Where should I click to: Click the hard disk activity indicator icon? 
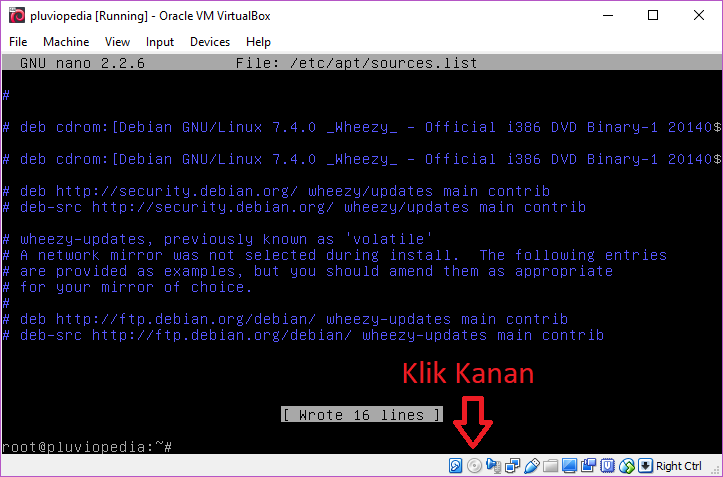click(455, 465)
